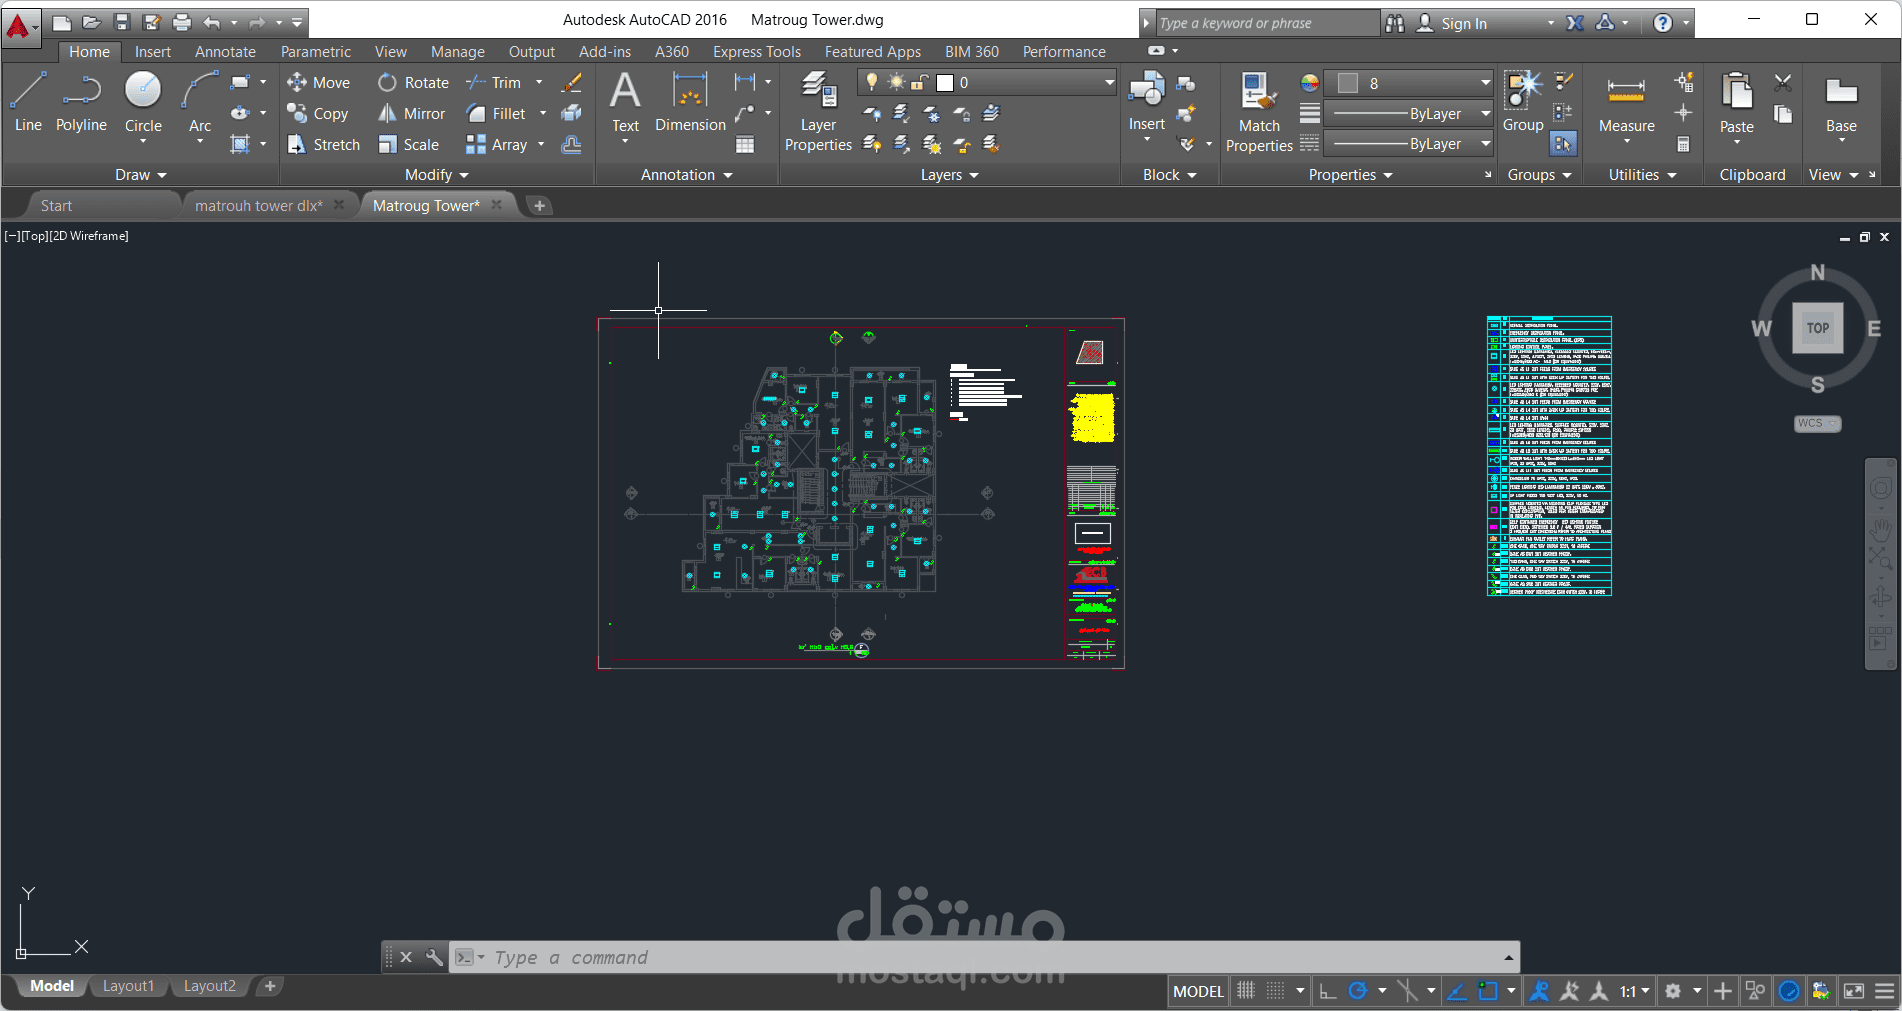Toggle polar tracking in status bar

[x=1358, y=991]
